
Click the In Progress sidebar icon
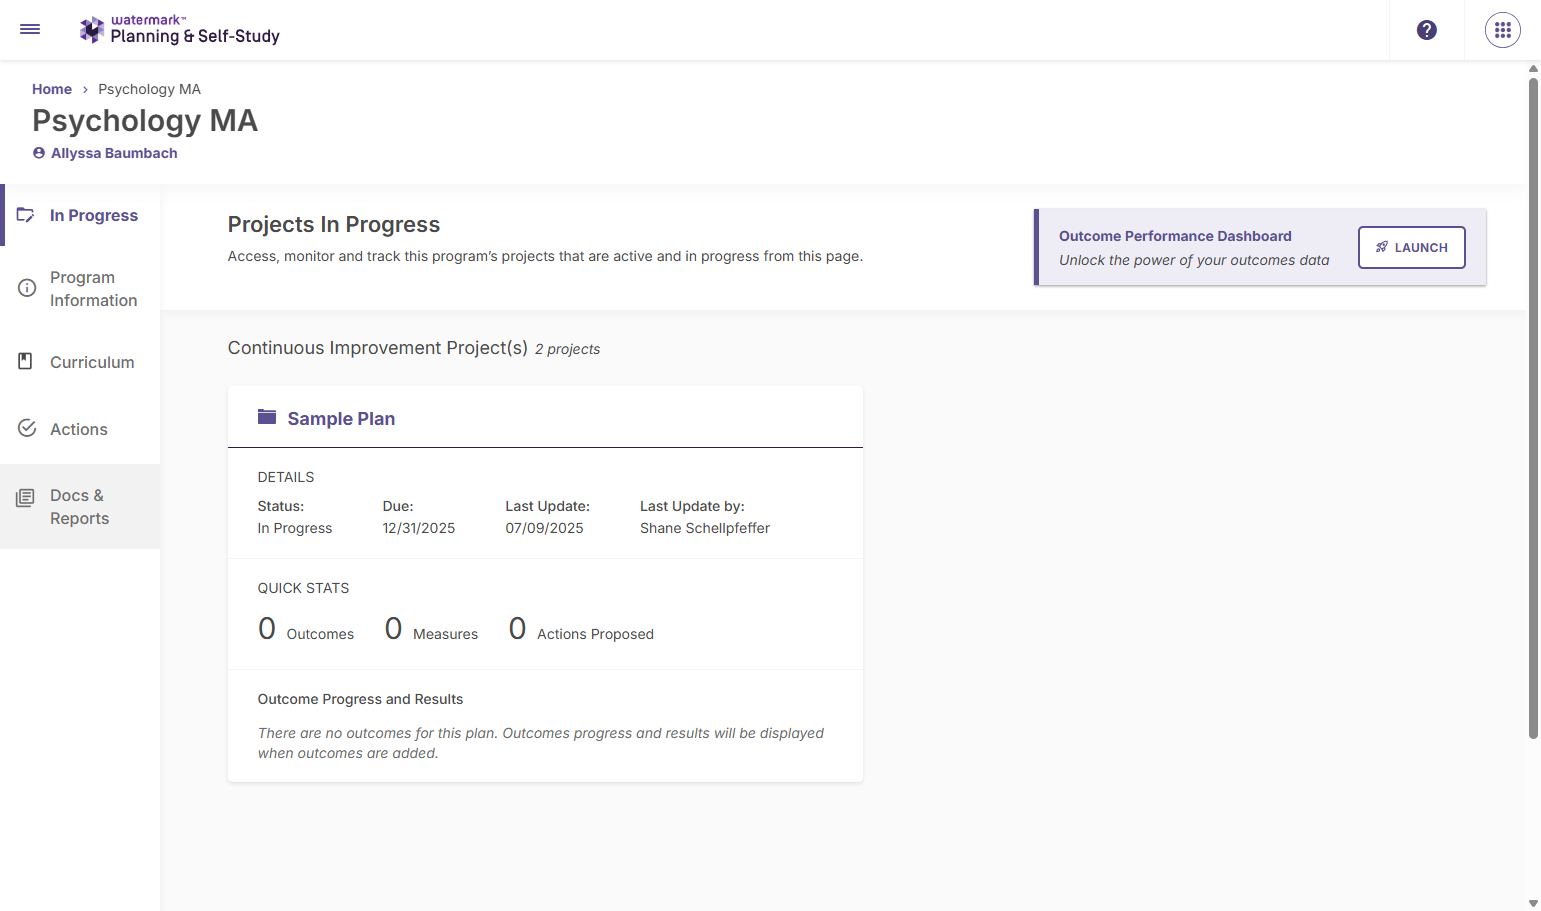click(26, 215)
